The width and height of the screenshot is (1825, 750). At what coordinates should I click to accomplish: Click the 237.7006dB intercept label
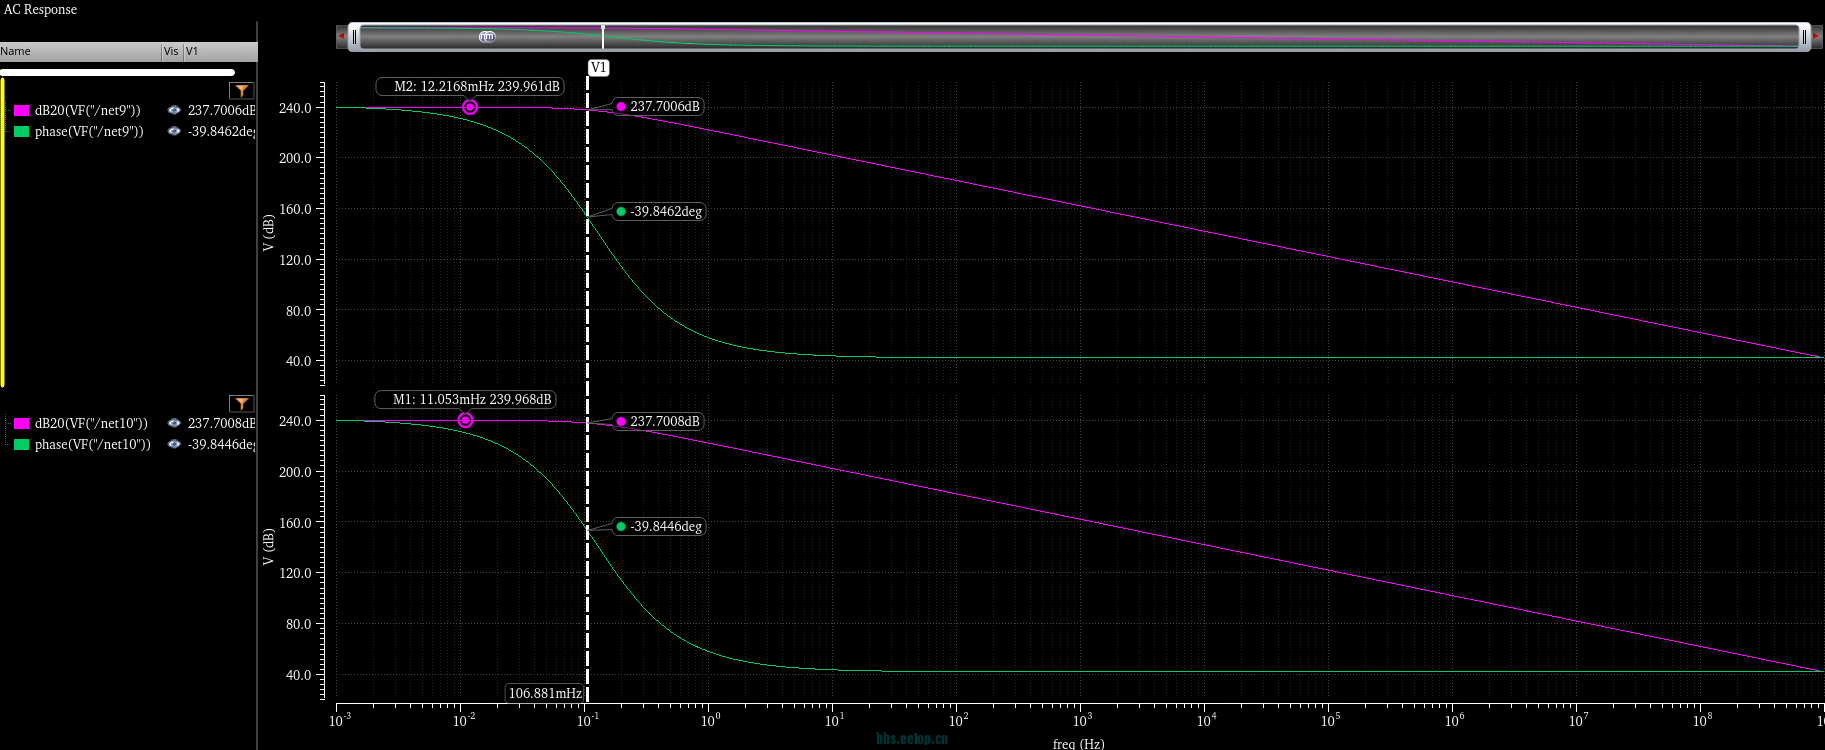659,106
